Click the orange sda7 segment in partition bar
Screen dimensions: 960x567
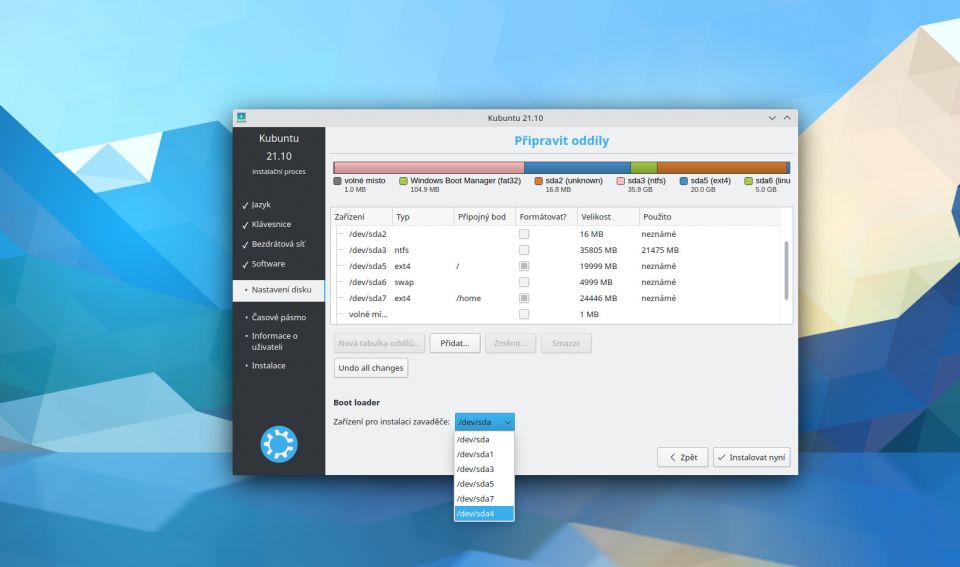coord(722,168)
